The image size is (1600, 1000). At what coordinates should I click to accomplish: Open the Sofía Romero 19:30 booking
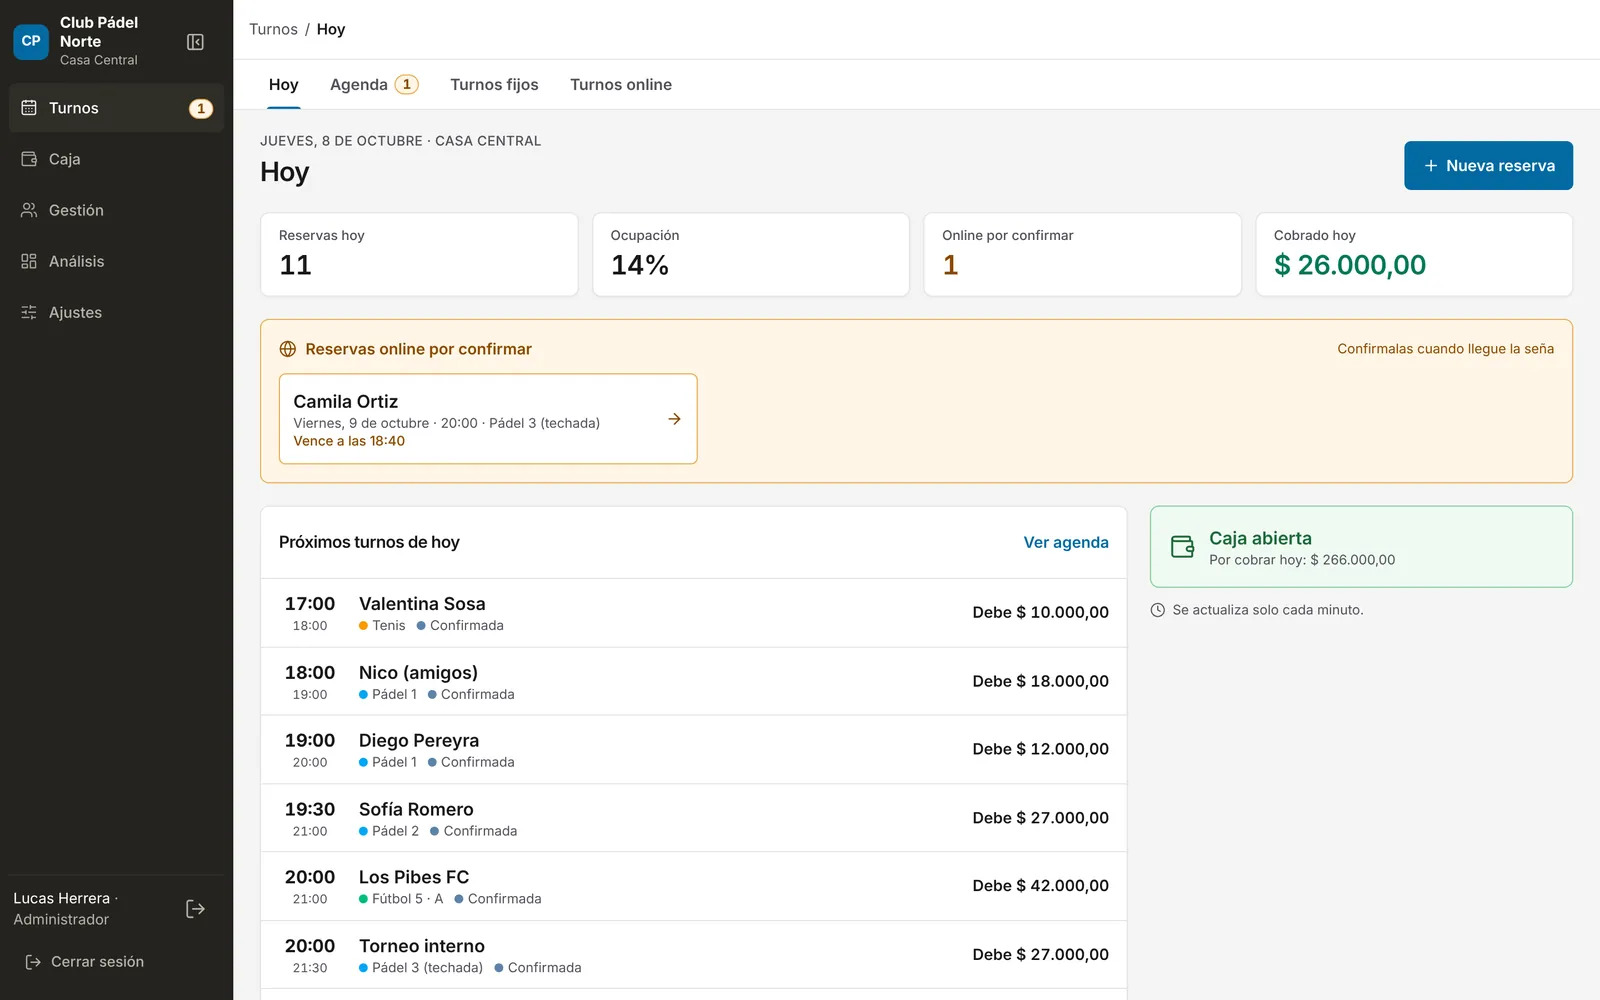tap(693, 818)
